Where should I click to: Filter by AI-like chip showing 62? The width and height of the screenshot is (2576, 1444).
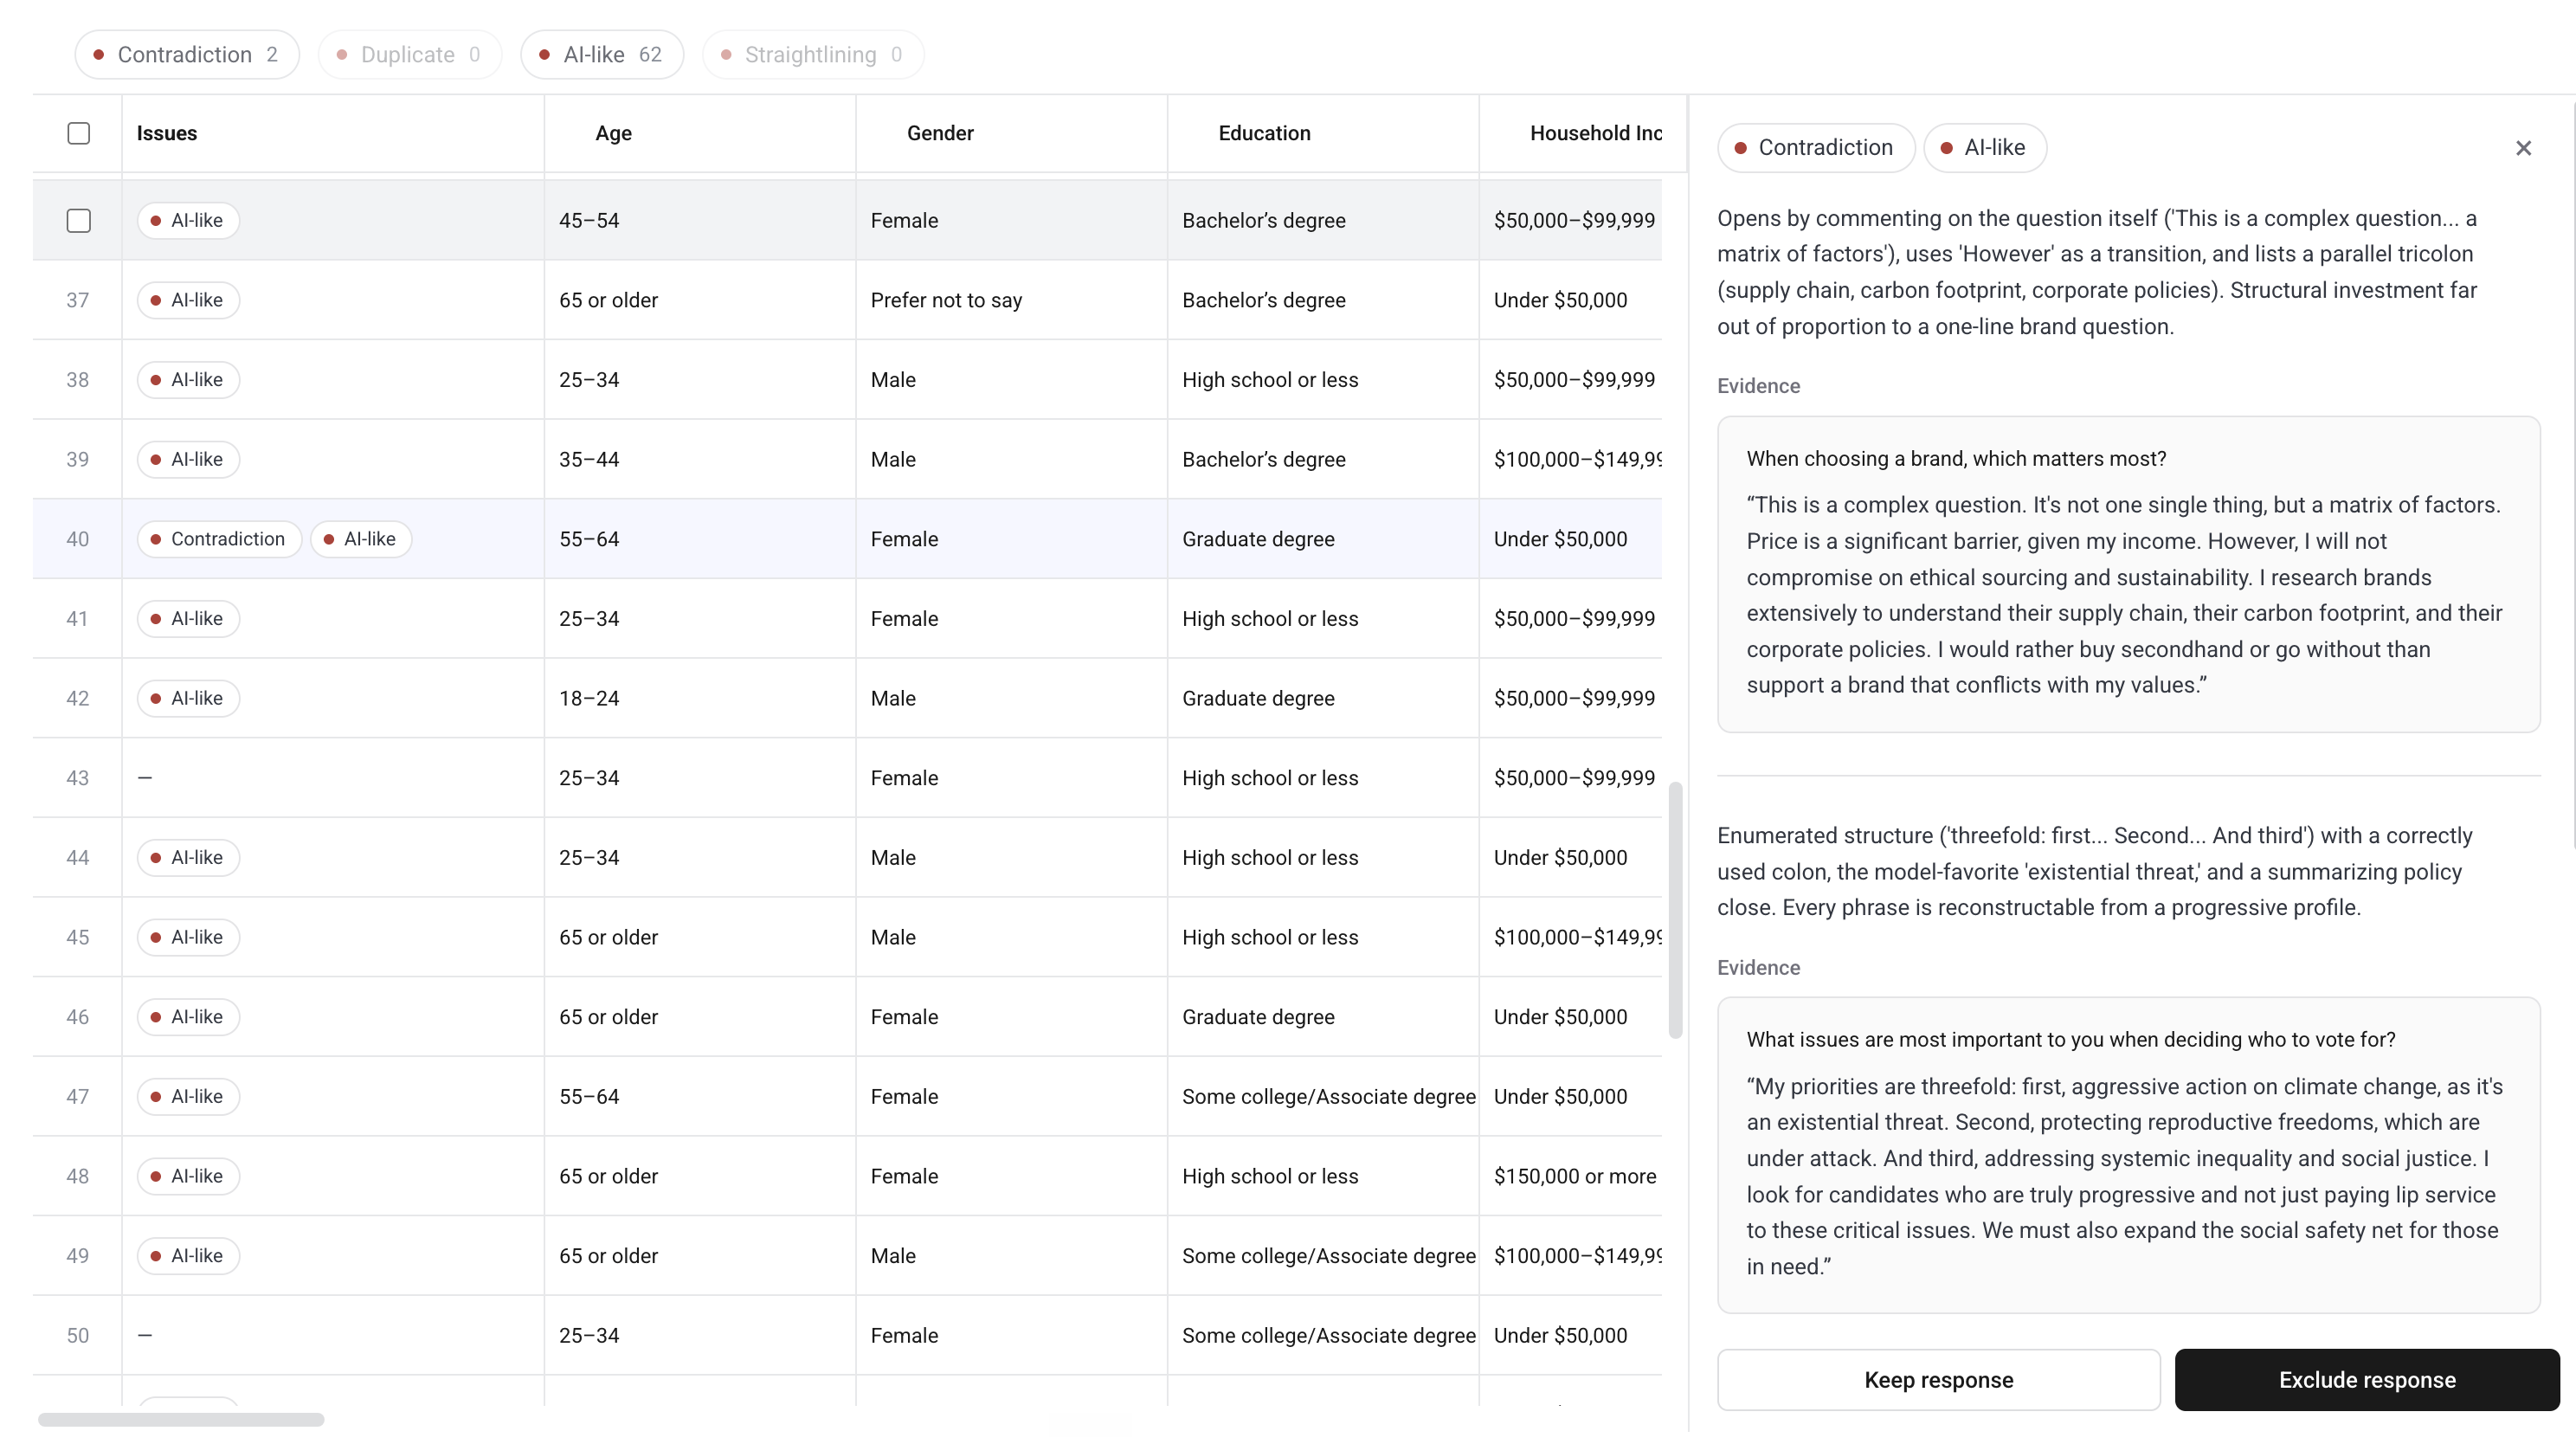[x=602, y=54]
